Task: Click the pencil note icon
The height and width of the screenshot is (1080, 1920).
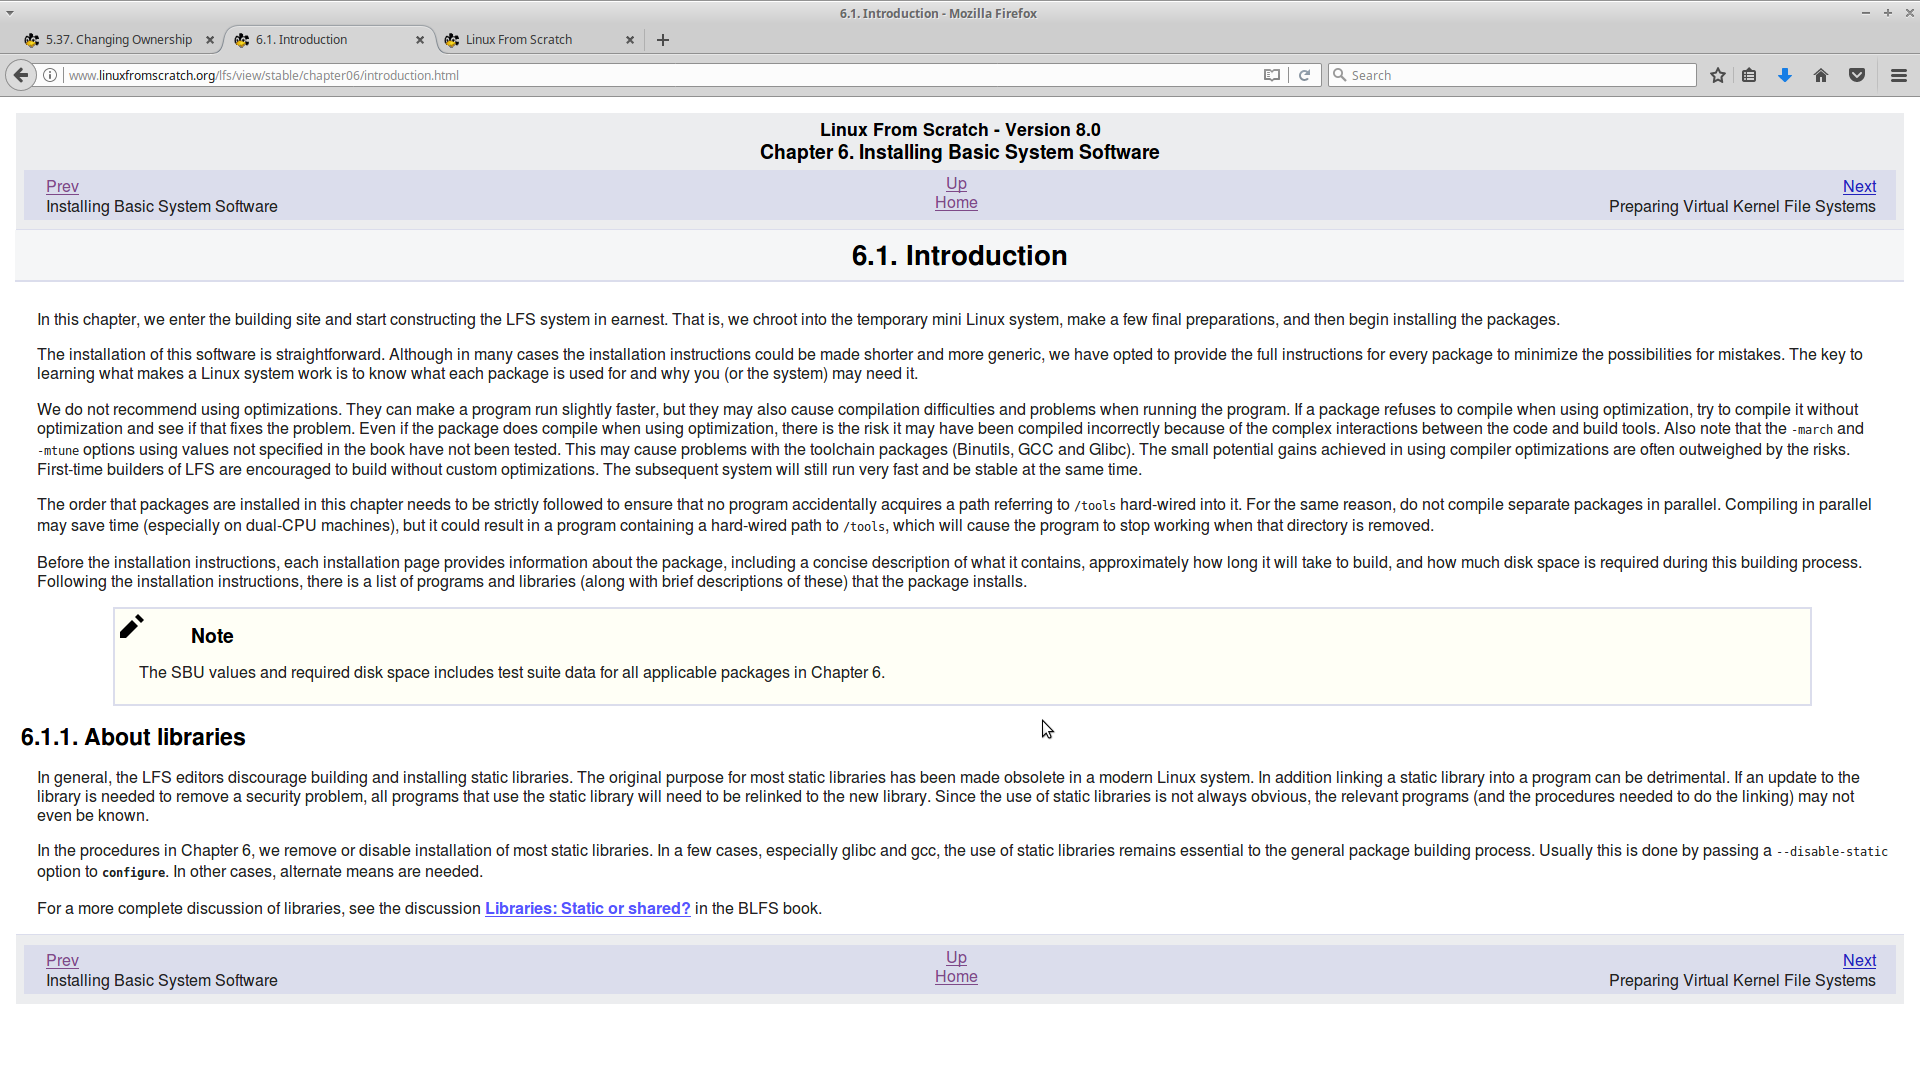Action: tap(132, 626)
